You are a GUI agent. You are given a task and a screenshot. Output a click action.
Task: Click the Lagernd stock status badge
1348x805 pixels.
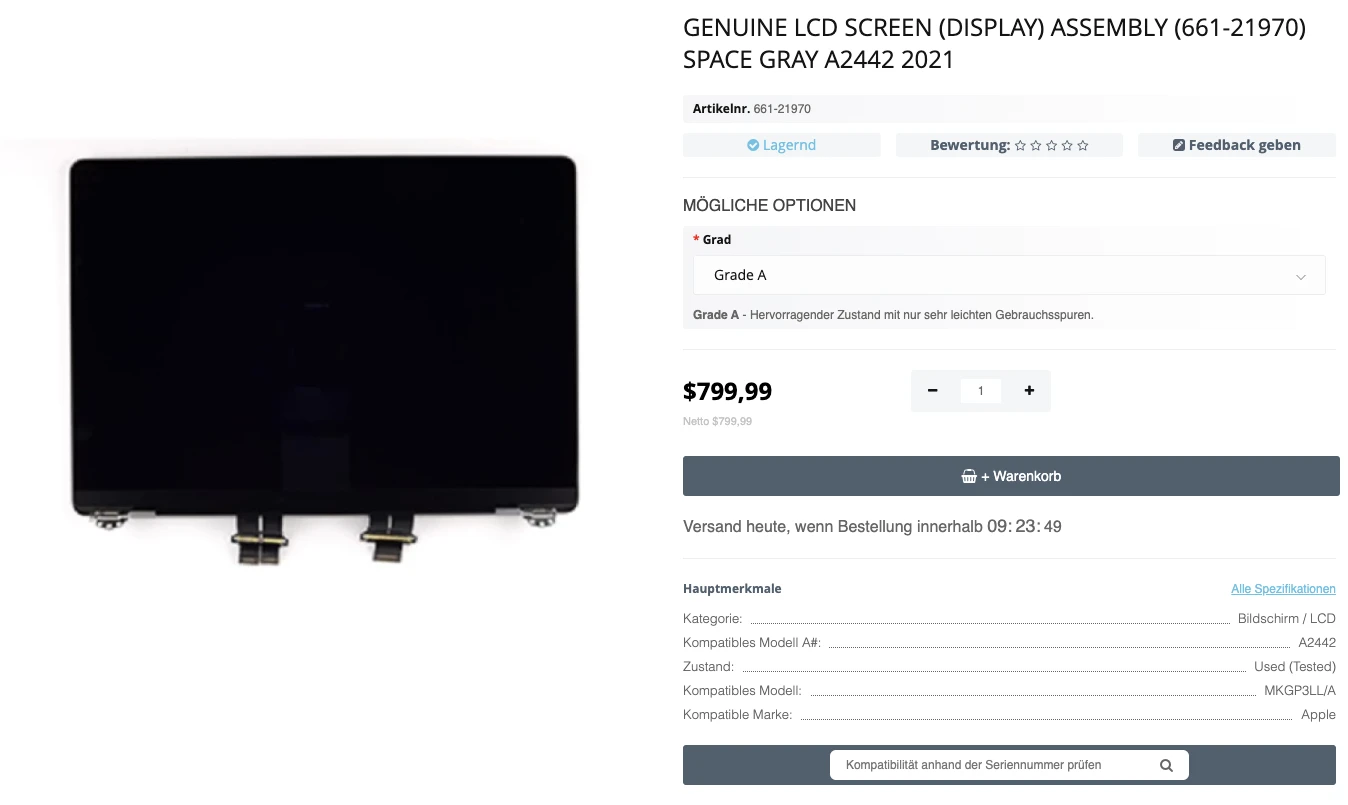(x=782, y=145)
